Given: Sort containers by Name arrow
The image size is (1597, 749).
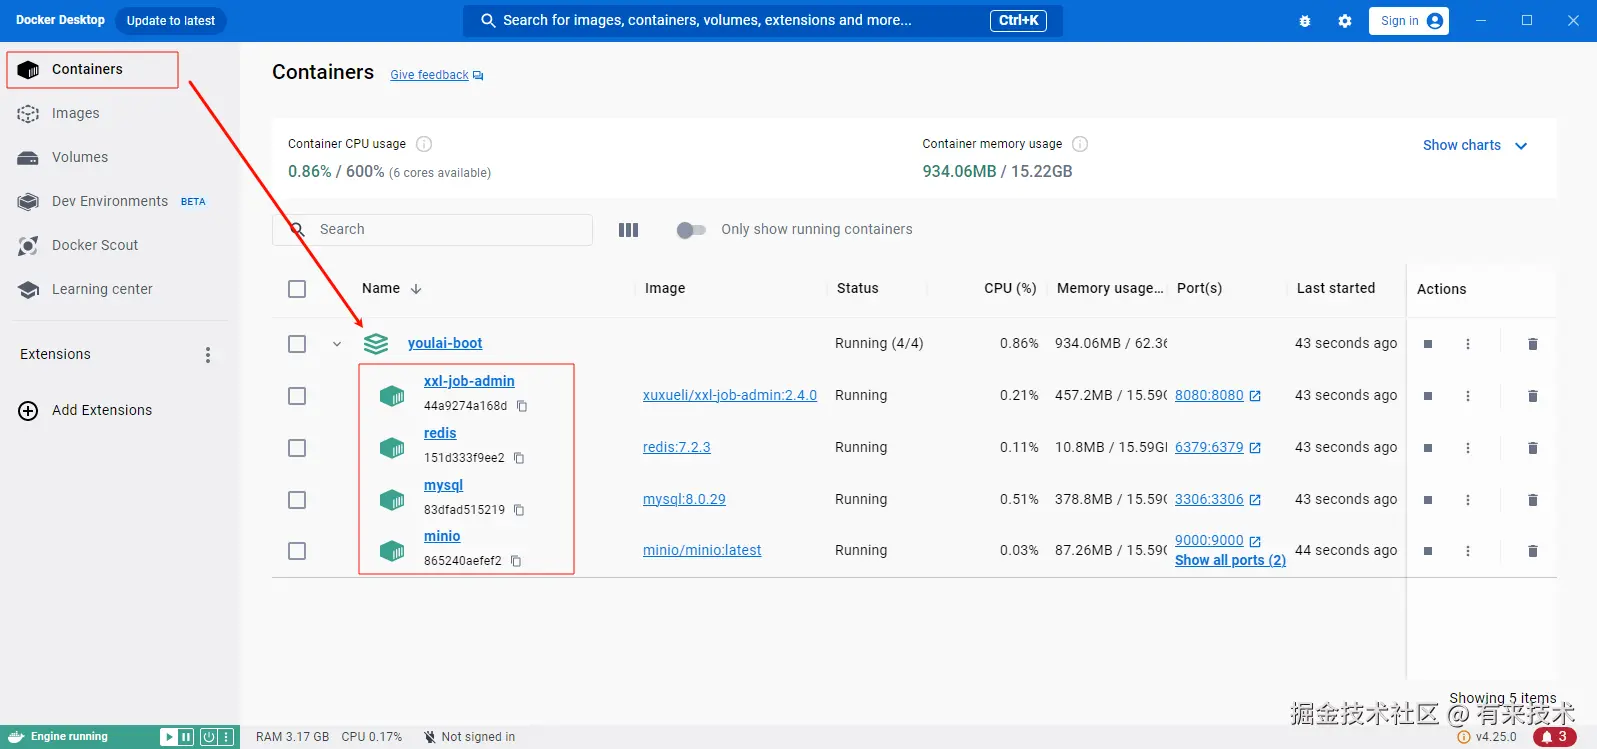Looking at the screenshot, I should coord(416,289).
